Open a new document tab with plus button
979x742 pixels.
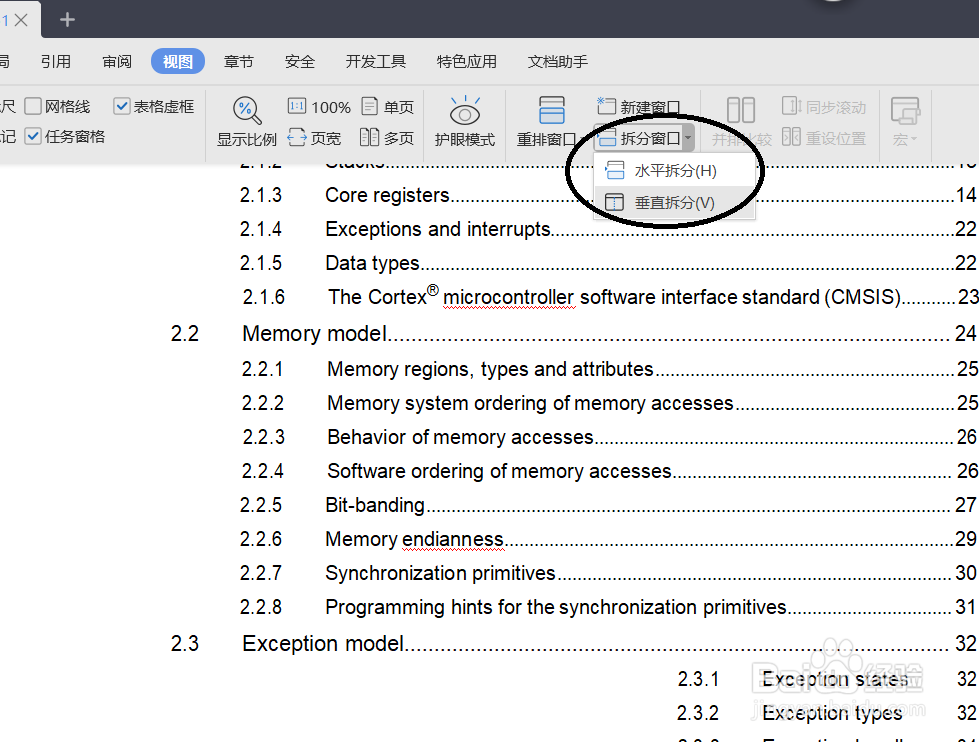(x=66, y=18)
